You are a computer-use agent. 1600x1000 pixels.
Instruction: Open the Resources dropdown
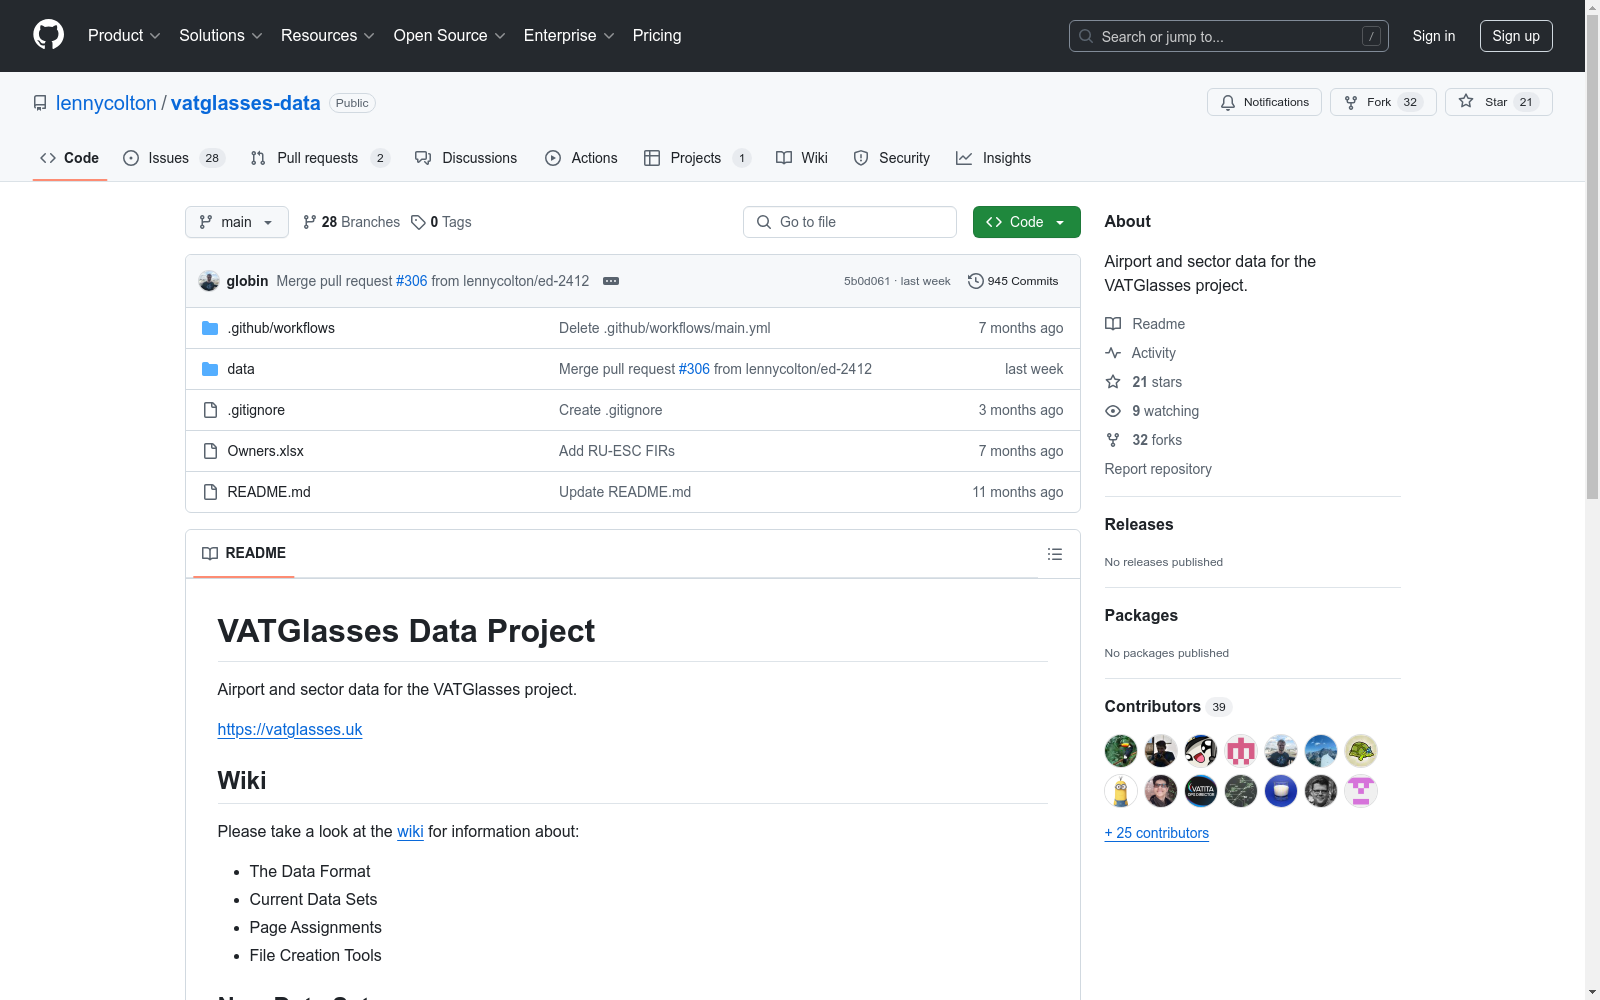328,35
